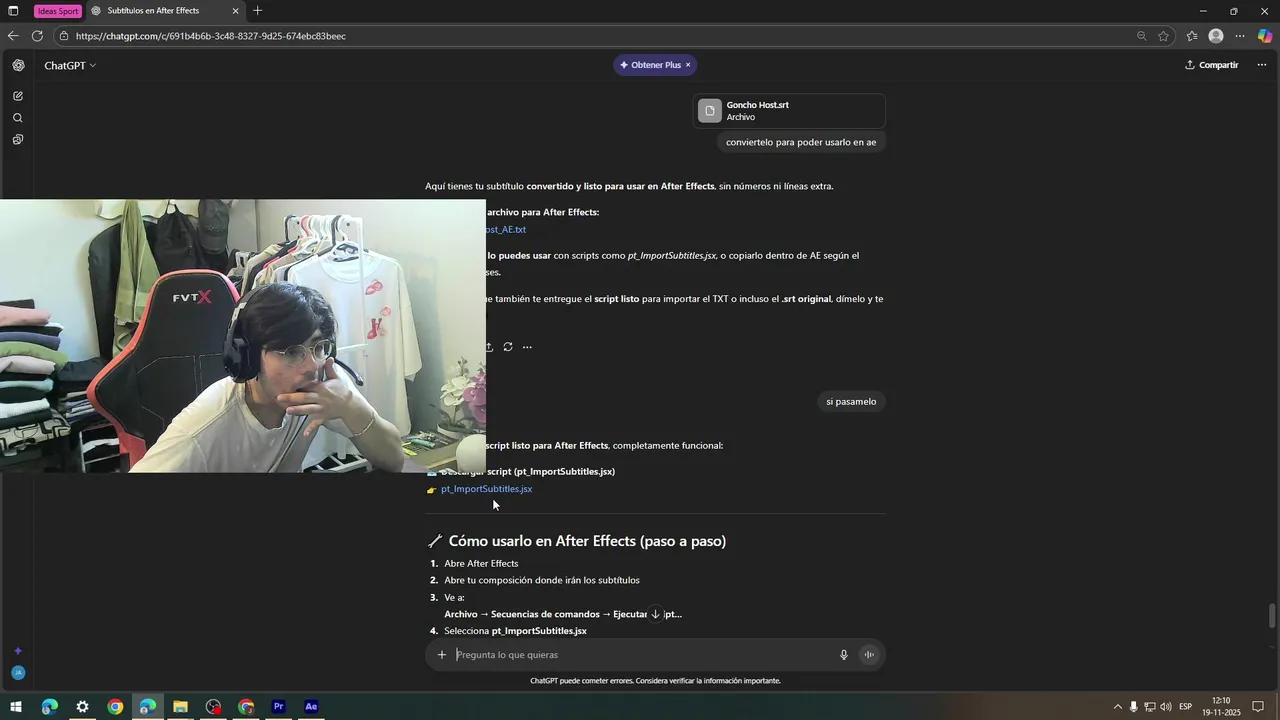1280x720 pixels.
Task: Open the browser profile avatar
Action: tap(1216, 36)
